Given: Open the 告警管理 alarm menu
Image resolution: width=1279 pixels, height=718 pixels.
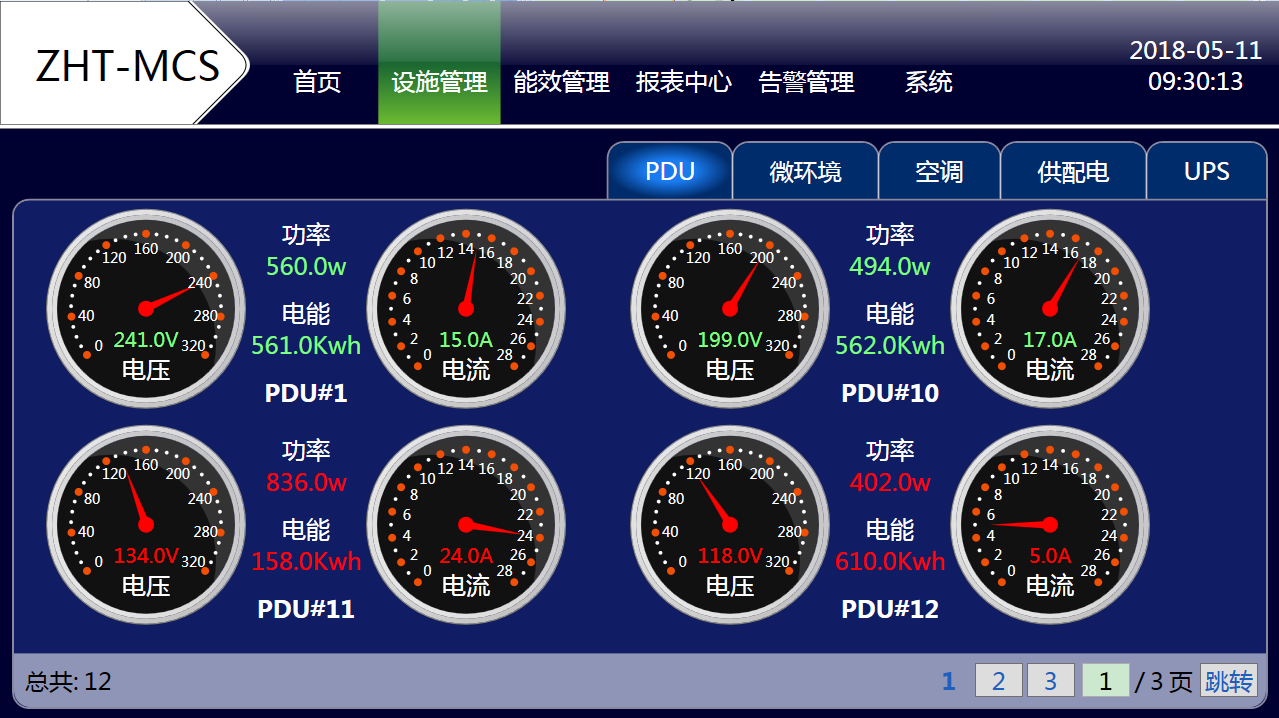Looking at the screenshot, I should (806, 83).
